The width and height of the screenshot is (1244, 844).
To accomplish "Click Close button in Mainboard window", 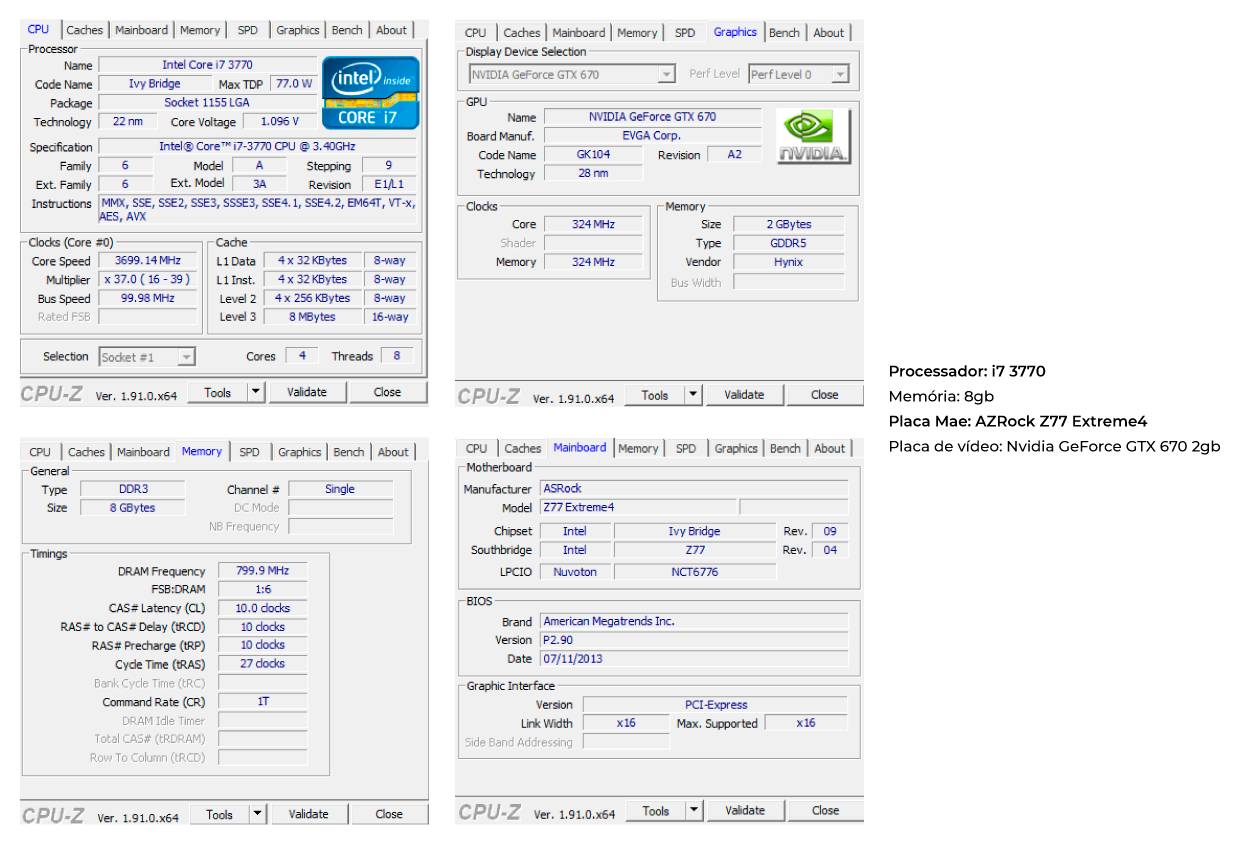I will tap(826, 810).
